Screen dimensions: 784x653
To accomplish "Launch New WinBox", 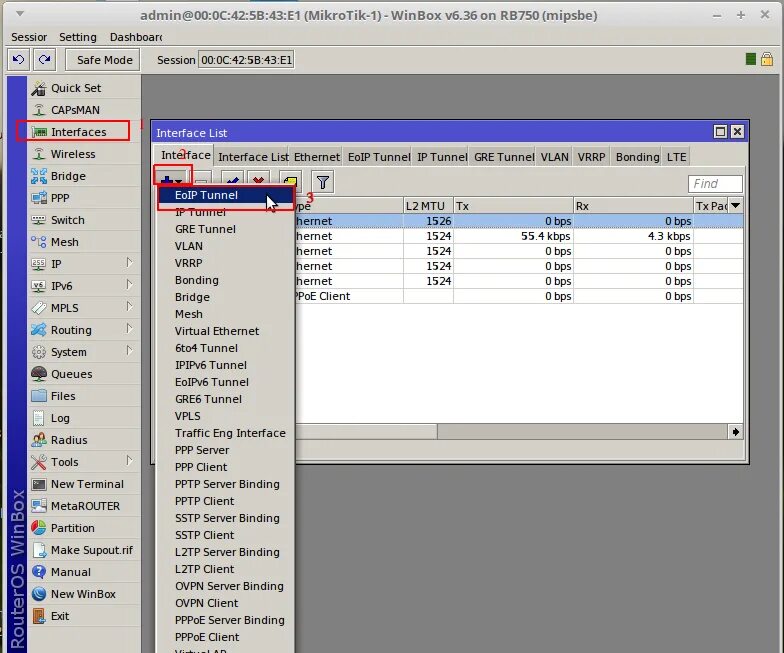I will tap(84, 594).
